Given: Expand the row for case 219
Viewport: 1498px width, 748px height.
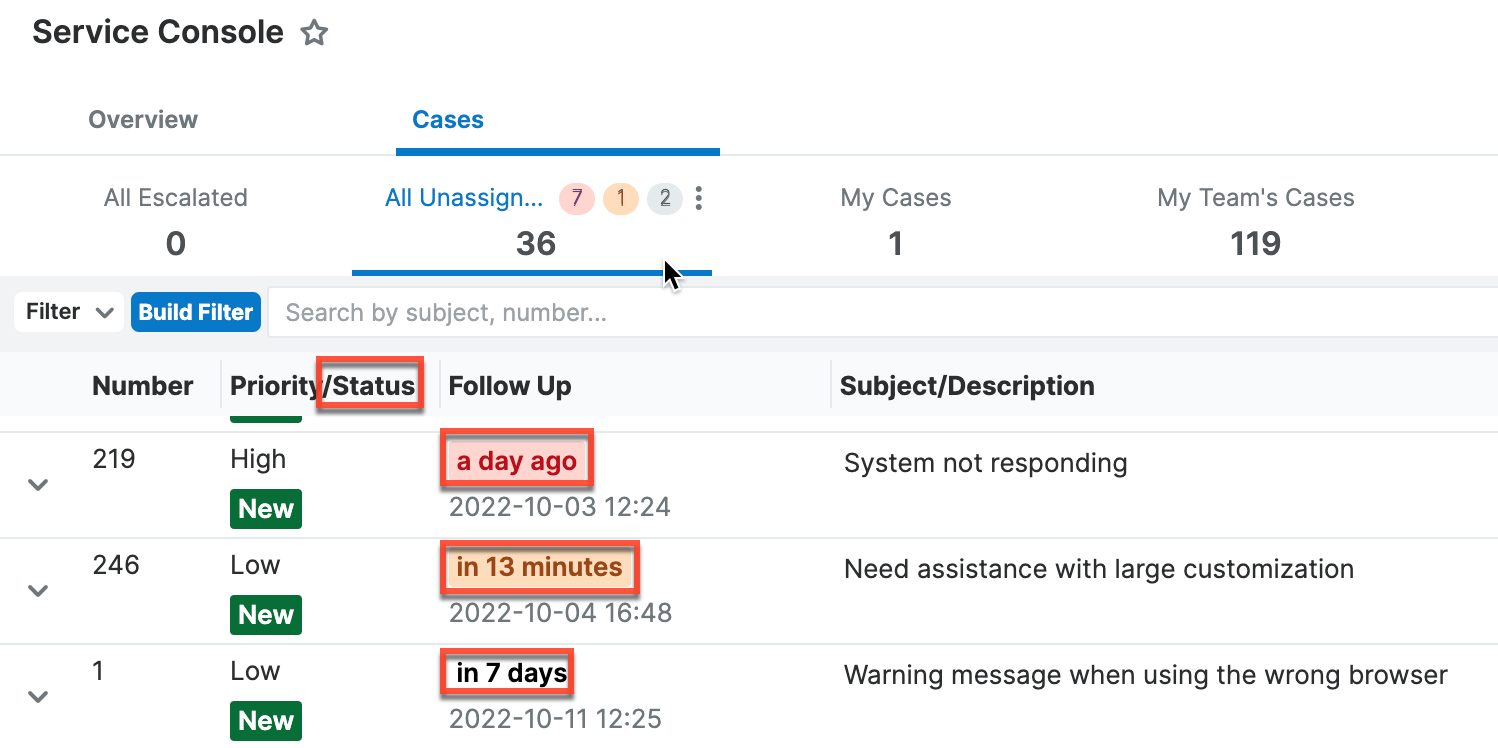Looking at the screenshot, I should pyautogui.click(x=38, y=485).
